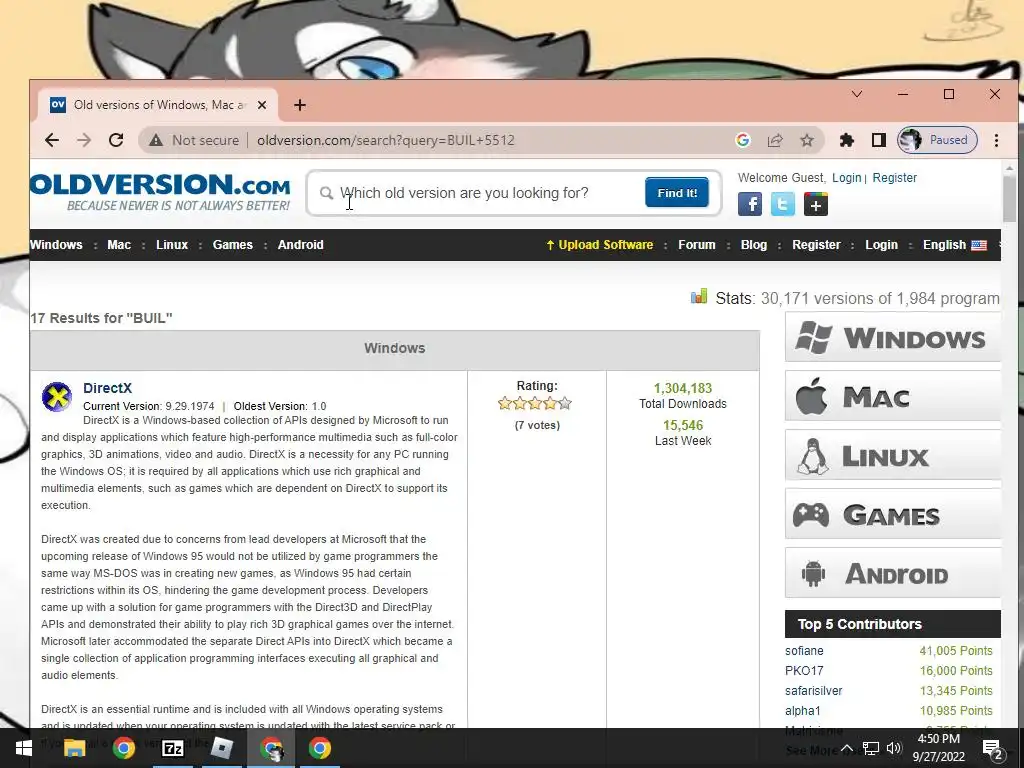Open the Google Plus icon link

816,204
